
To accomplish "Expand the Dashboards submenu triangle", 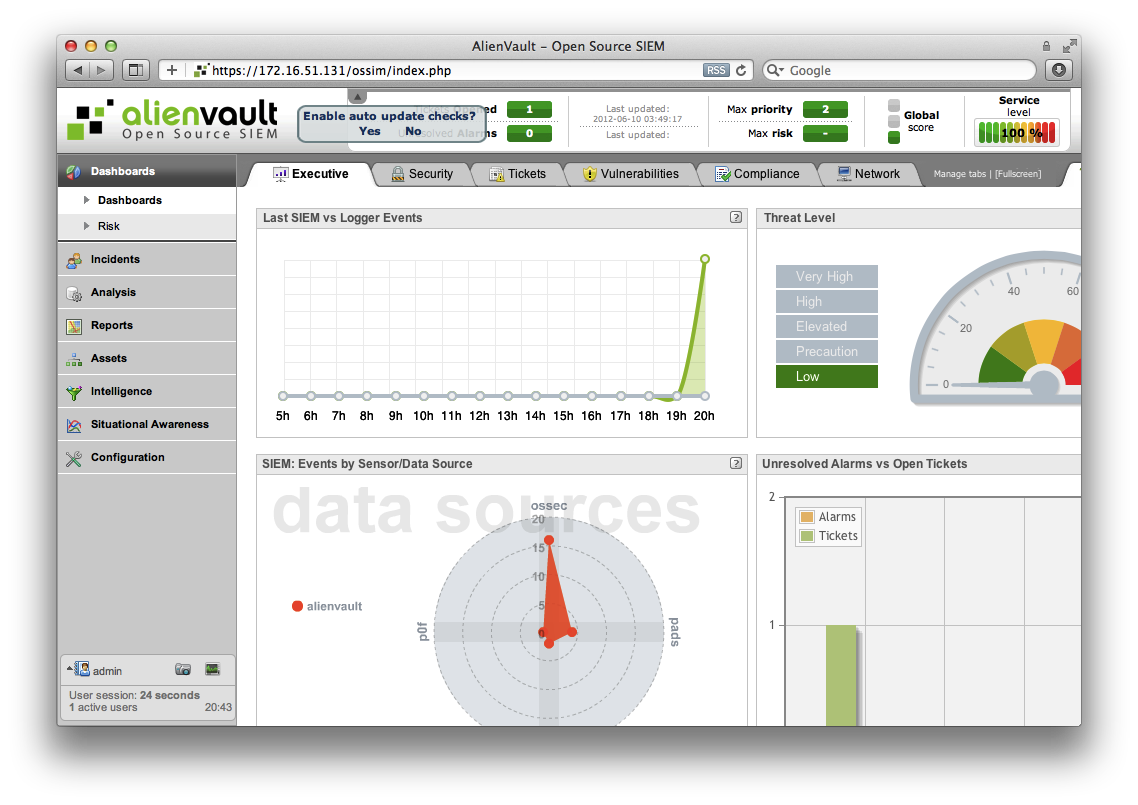I will click(x=86, y=200).
